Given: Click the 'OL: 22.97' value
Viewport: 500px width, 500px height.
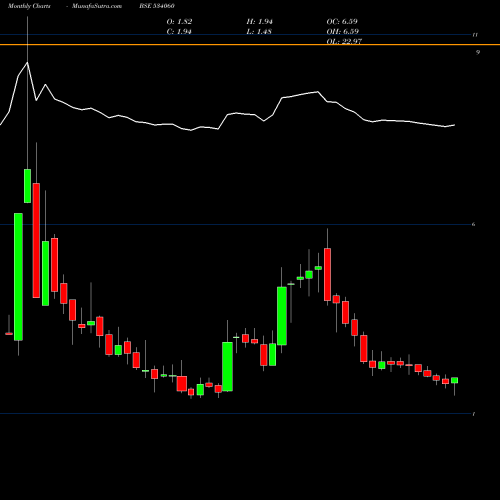Looking at the screenshot, I should 344,41.
